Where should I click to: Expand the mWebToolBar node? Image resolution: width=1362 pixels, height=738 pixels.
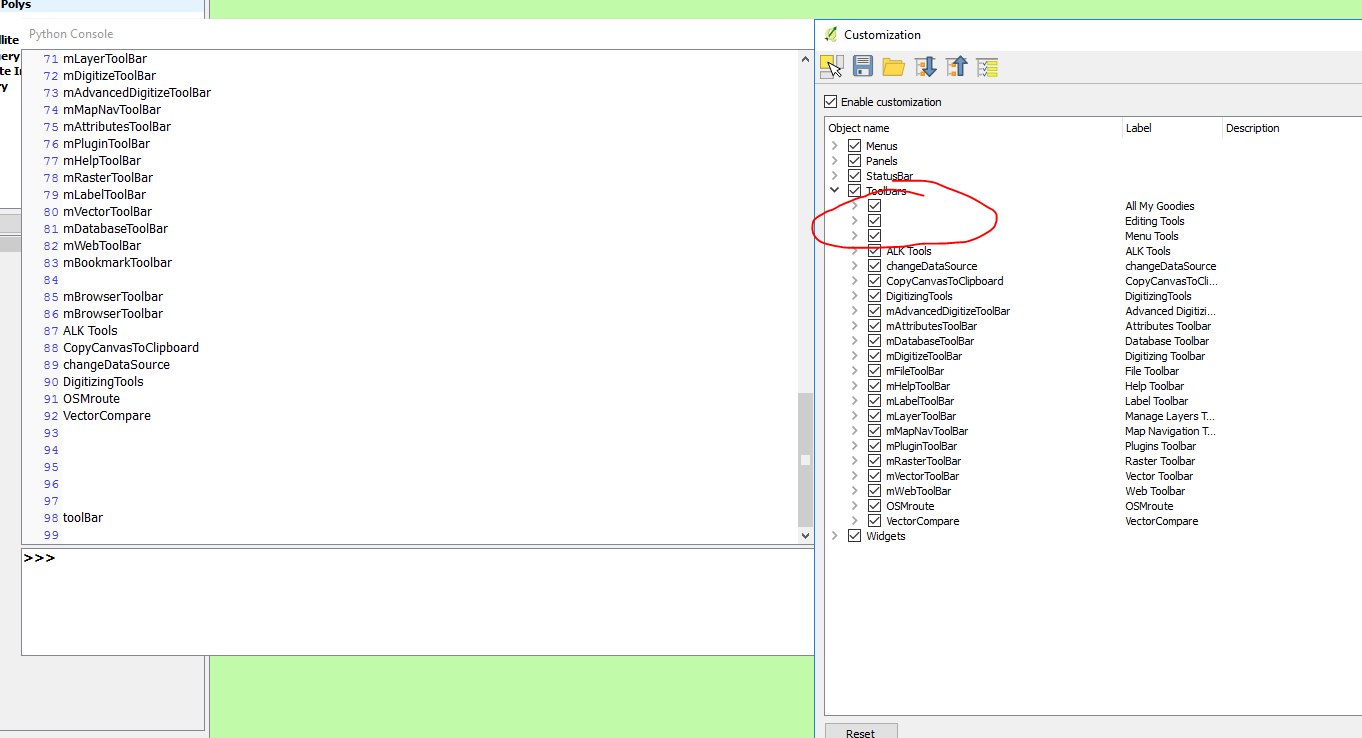(855, 491)
